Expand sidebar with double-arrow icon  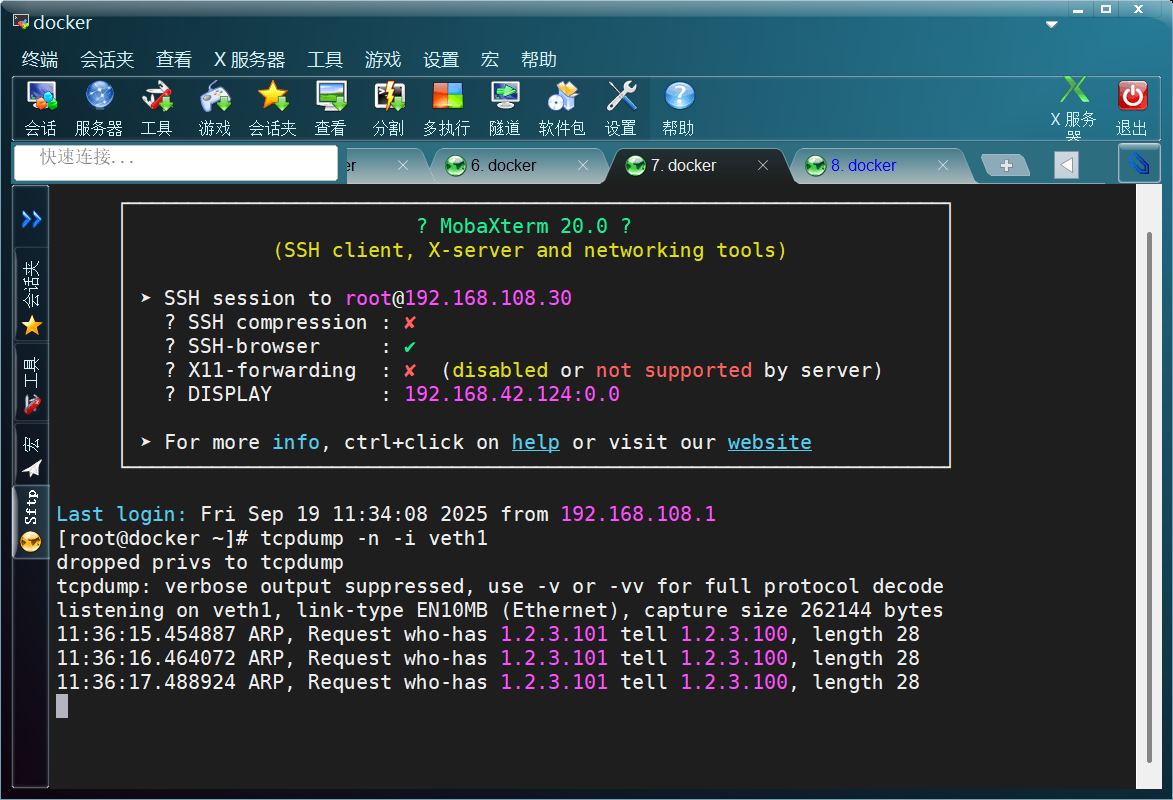coord(31,219)
